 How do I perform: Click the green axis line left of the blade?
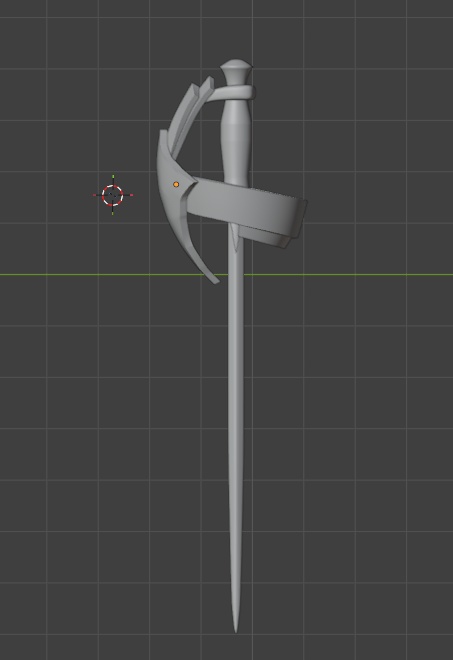(x=105, y=275)
